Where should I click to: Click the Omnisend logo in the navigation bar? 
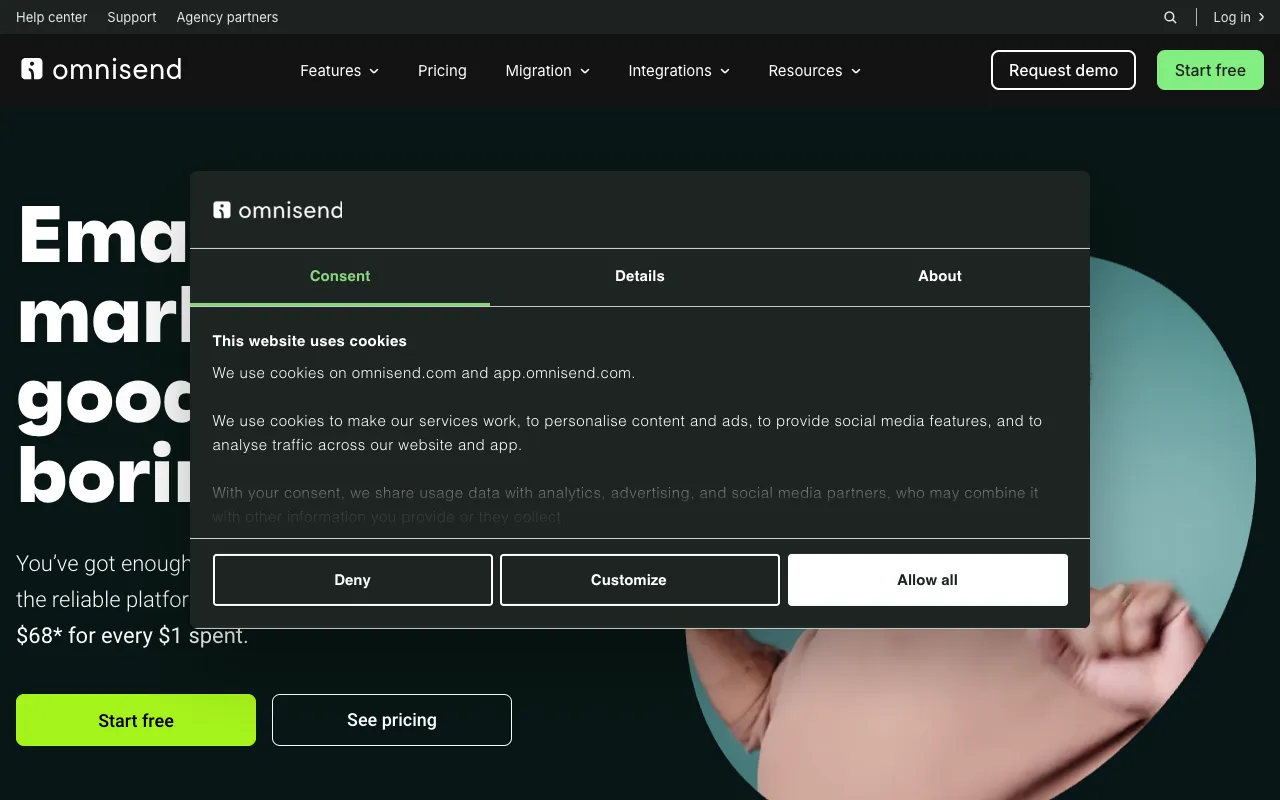[x=100, y=70]
